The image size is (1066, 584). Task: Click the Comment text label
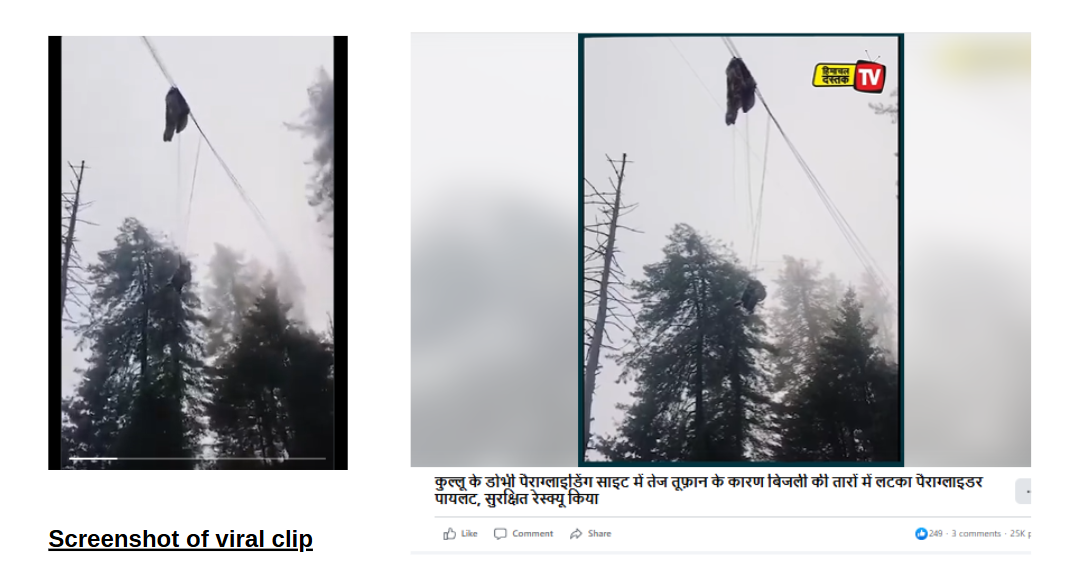(x=532, y=534)
